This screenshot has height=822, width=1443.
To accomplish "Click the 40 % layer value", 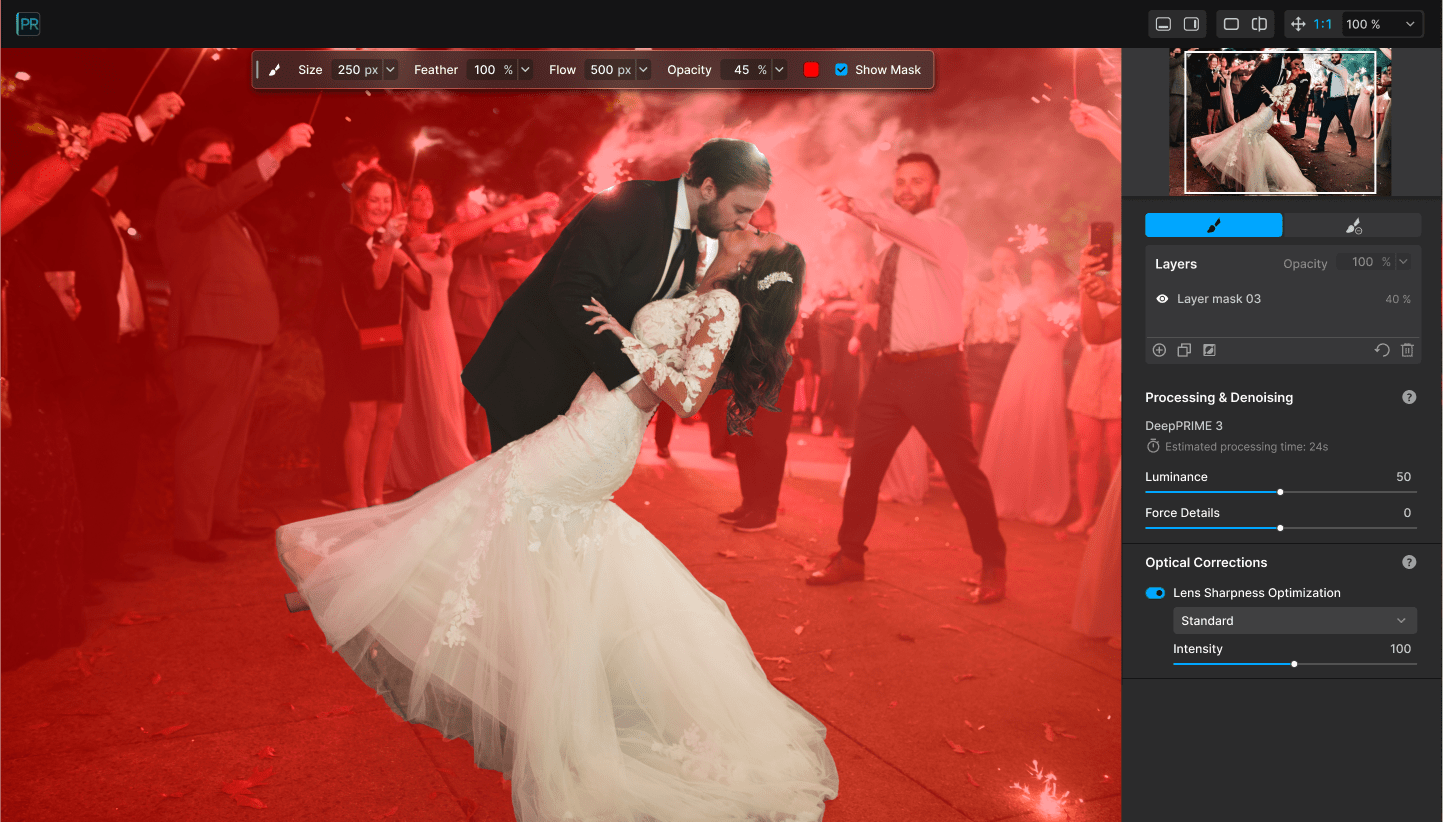I will click(1398, 299).
